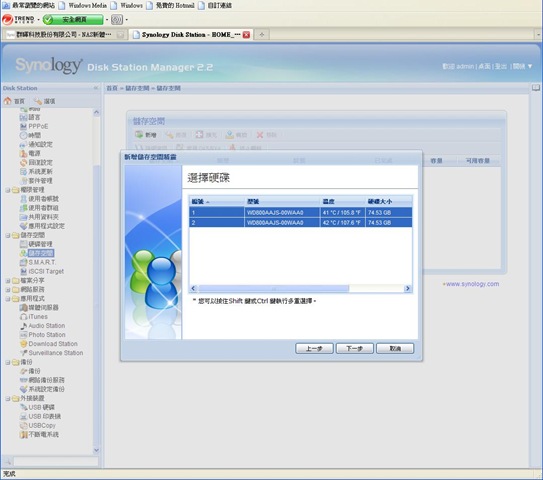This screenshot has width=543, height=480.
Task: Collapse the 應用程式 tree folder
Action: pos(8,299)
